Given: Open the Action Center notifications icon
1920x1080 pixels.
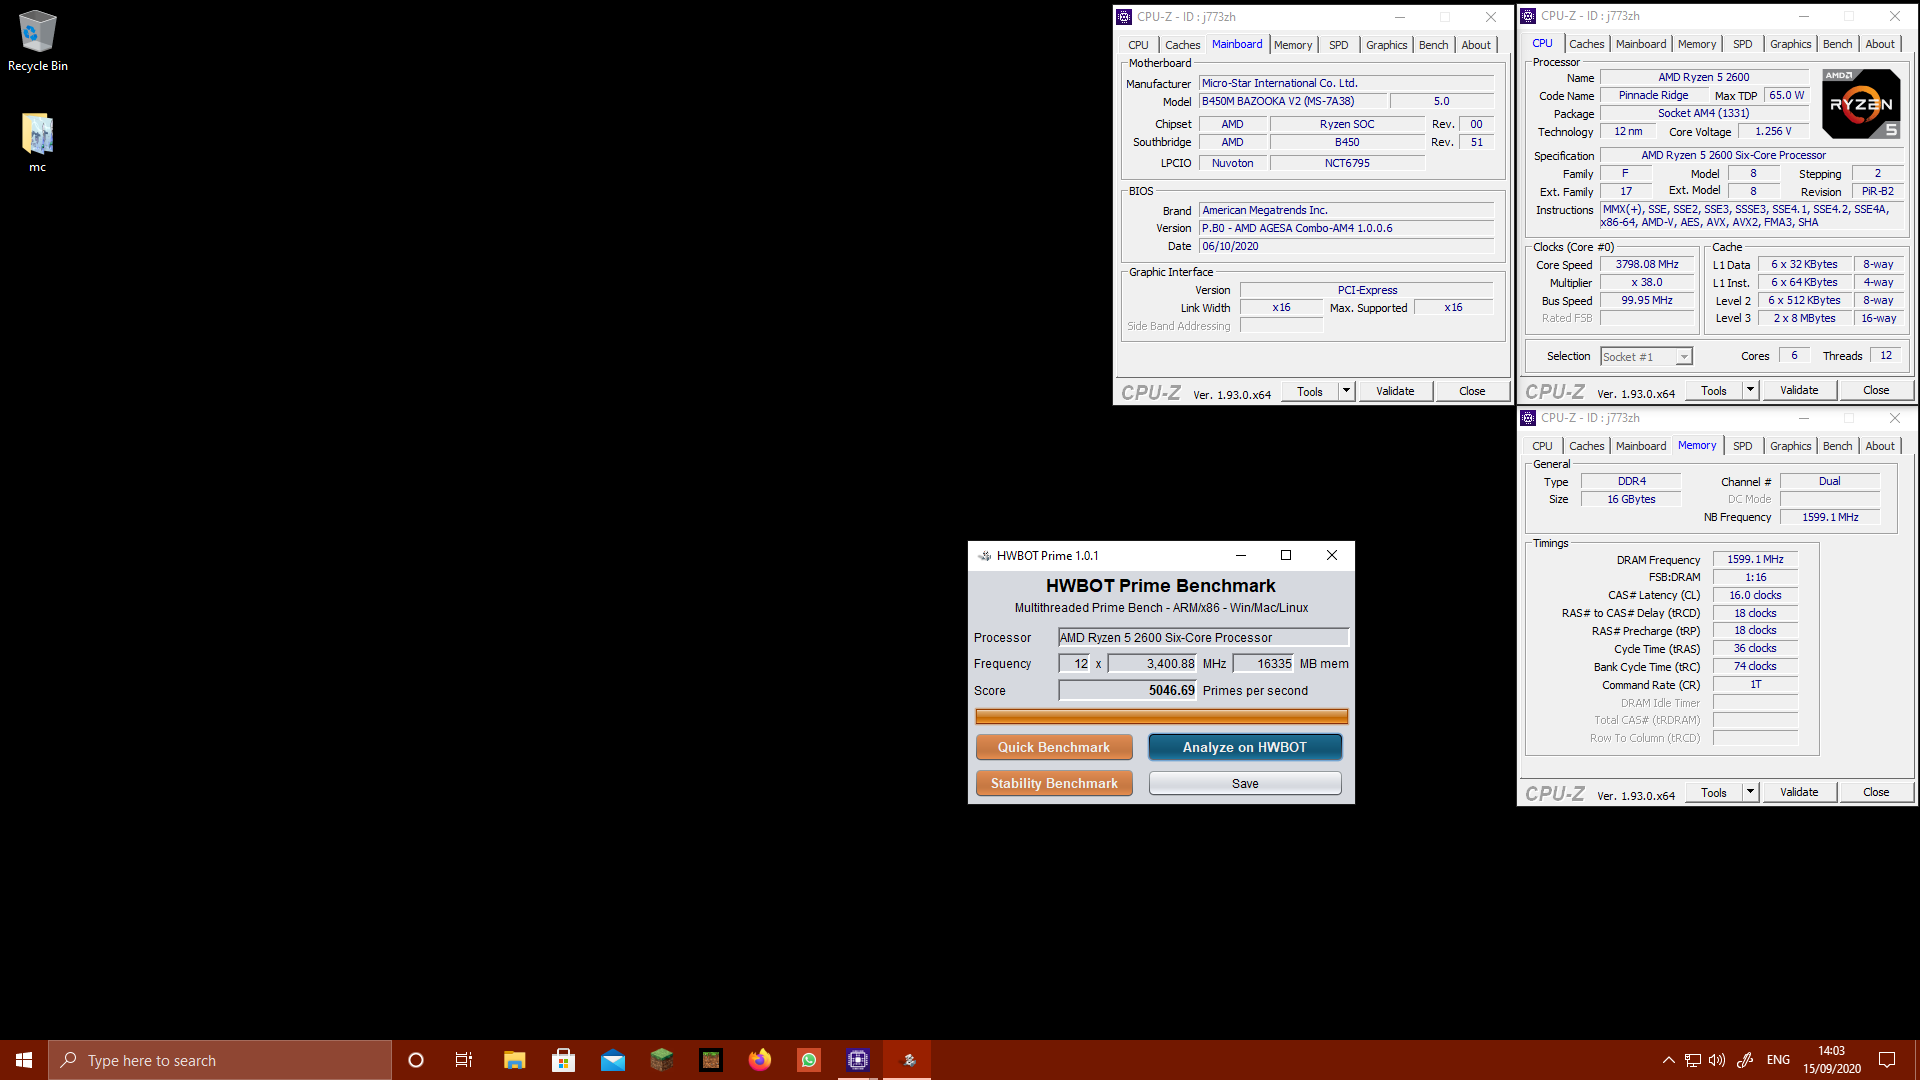Looking at the screenshot, I should (x=1887, y=1060).
